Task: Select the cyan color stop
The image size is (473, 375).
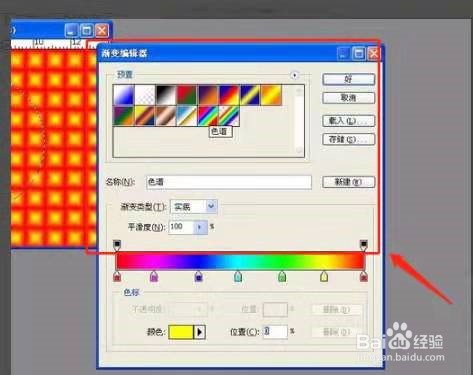Action: 238,276
